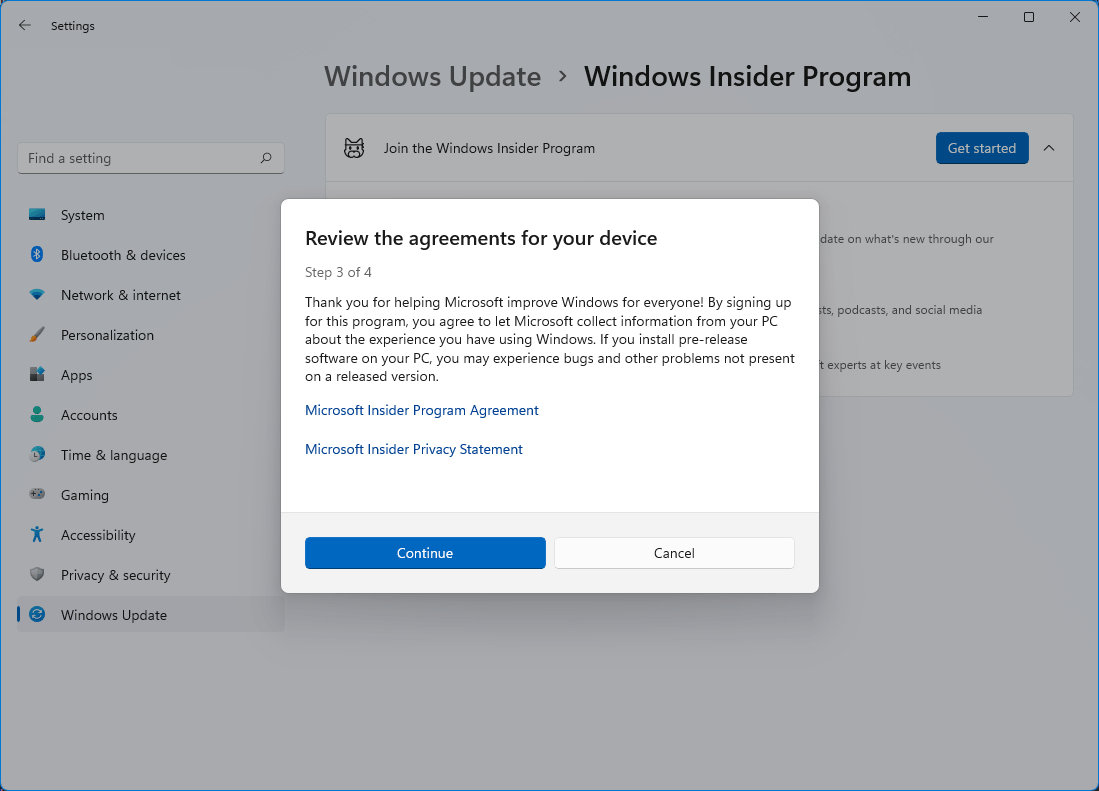1099x791 pixels.
Task: Focus the Find a setting search box
Action: 140,158
